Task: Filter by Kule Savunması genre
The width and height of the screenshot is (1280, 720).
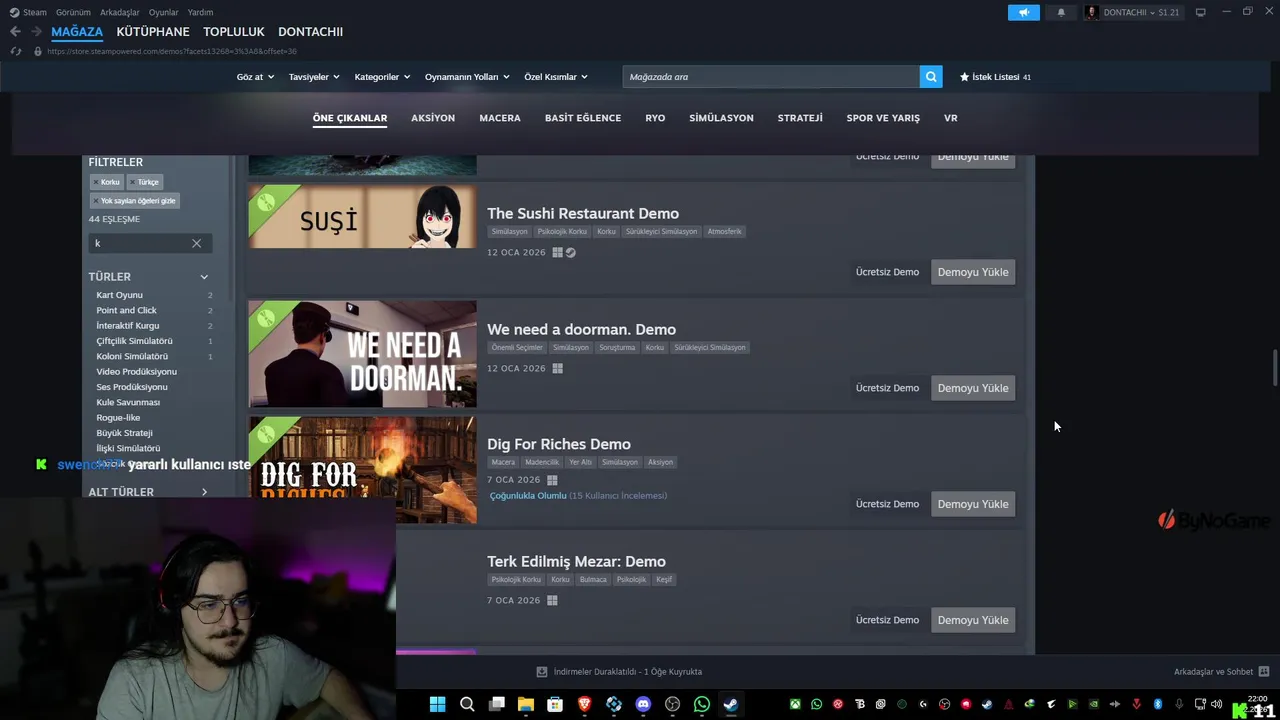Action: [x=128, y=402]
